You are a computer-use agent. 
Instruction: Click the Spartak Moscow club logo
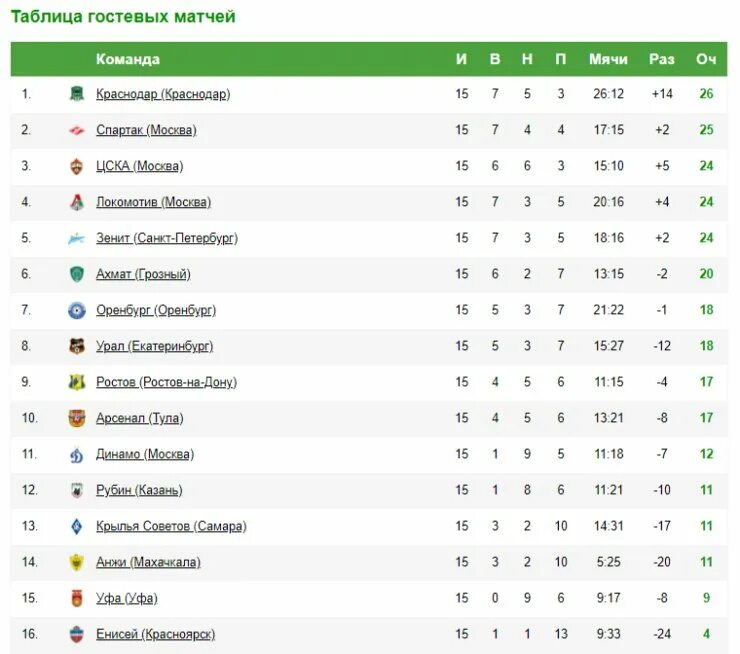[77, 130]
